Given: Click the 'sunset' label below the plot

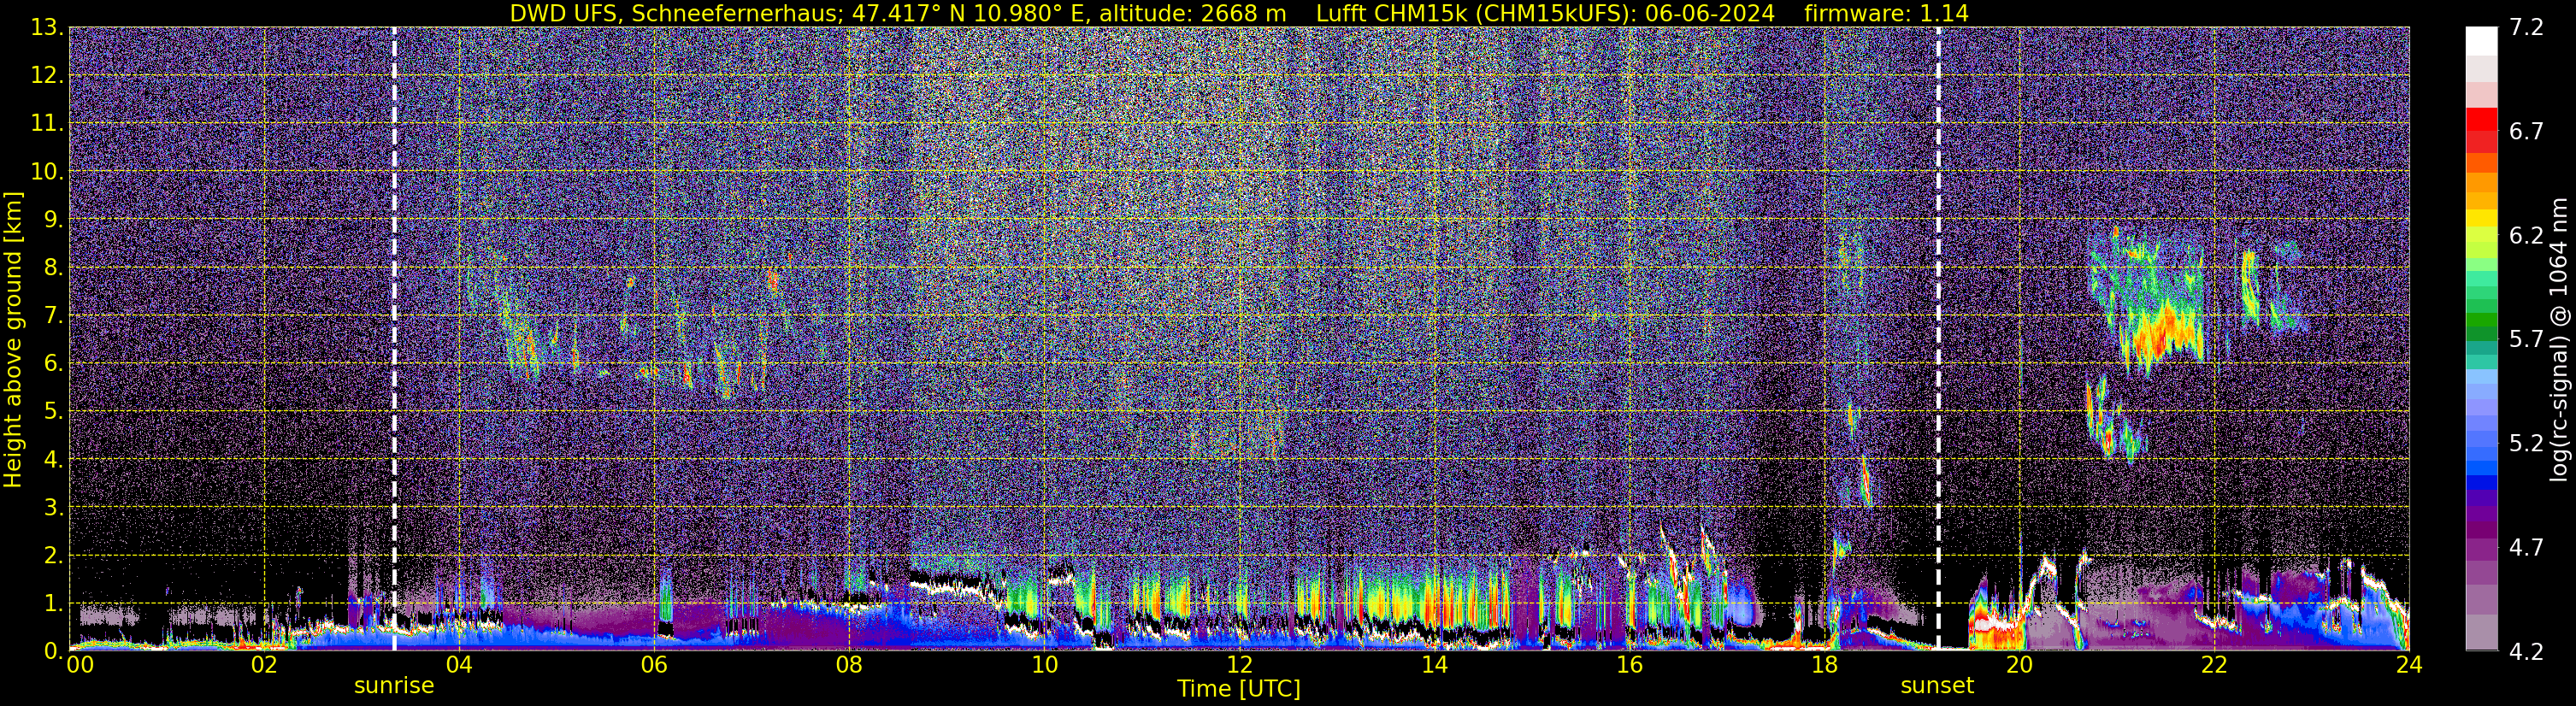Looking at the screenshot, I should click(1937, 685).
